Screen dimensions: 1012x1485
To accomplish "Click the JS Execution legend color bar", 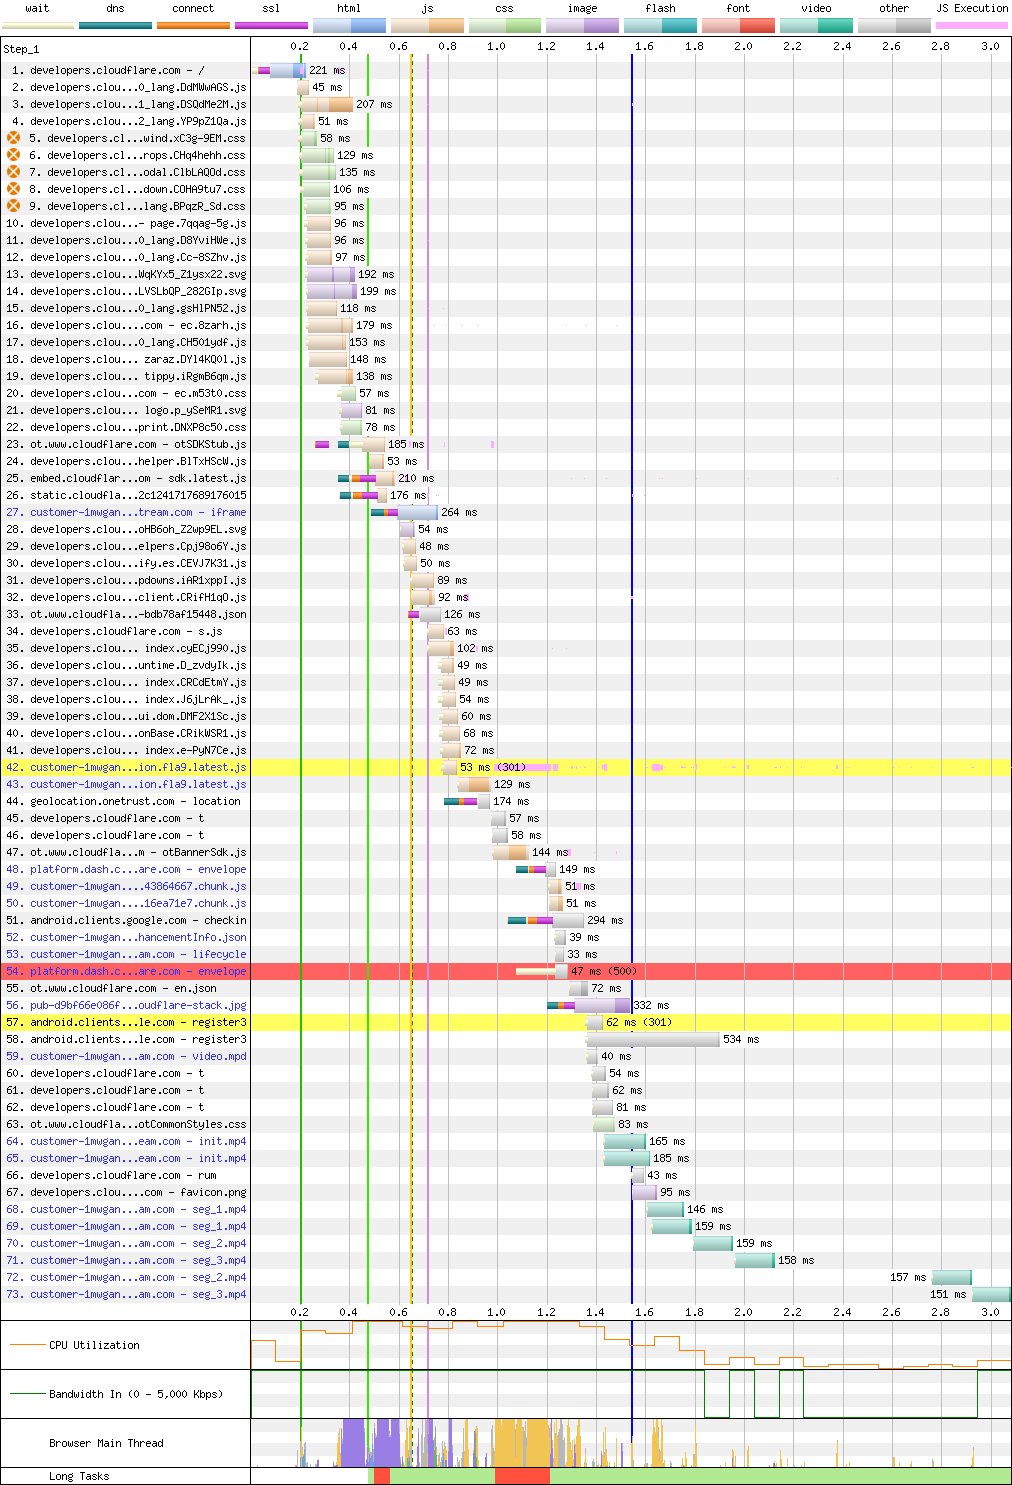I will (972, 25).
